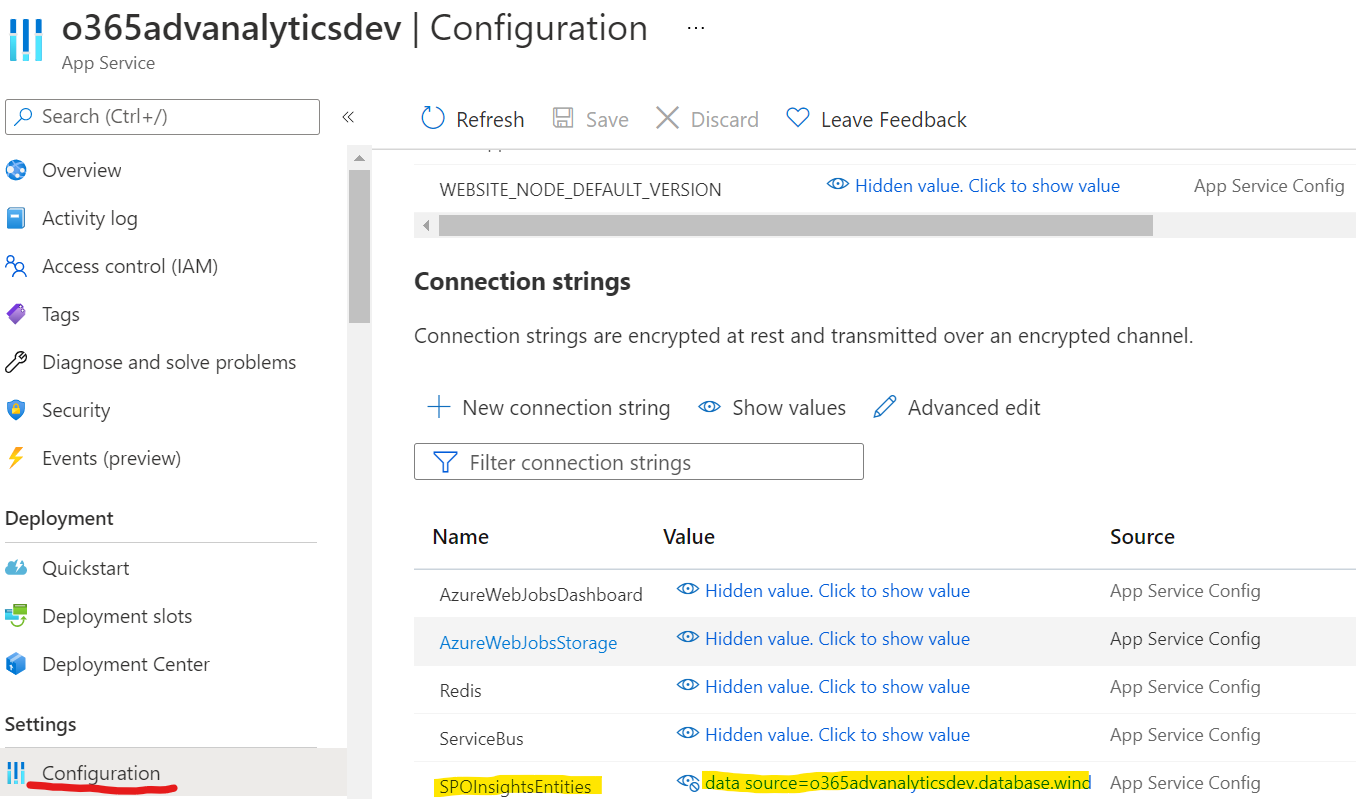Go to Deployment slots
Viewport: 1356px width, 799px height.
[x=117, y=616]
